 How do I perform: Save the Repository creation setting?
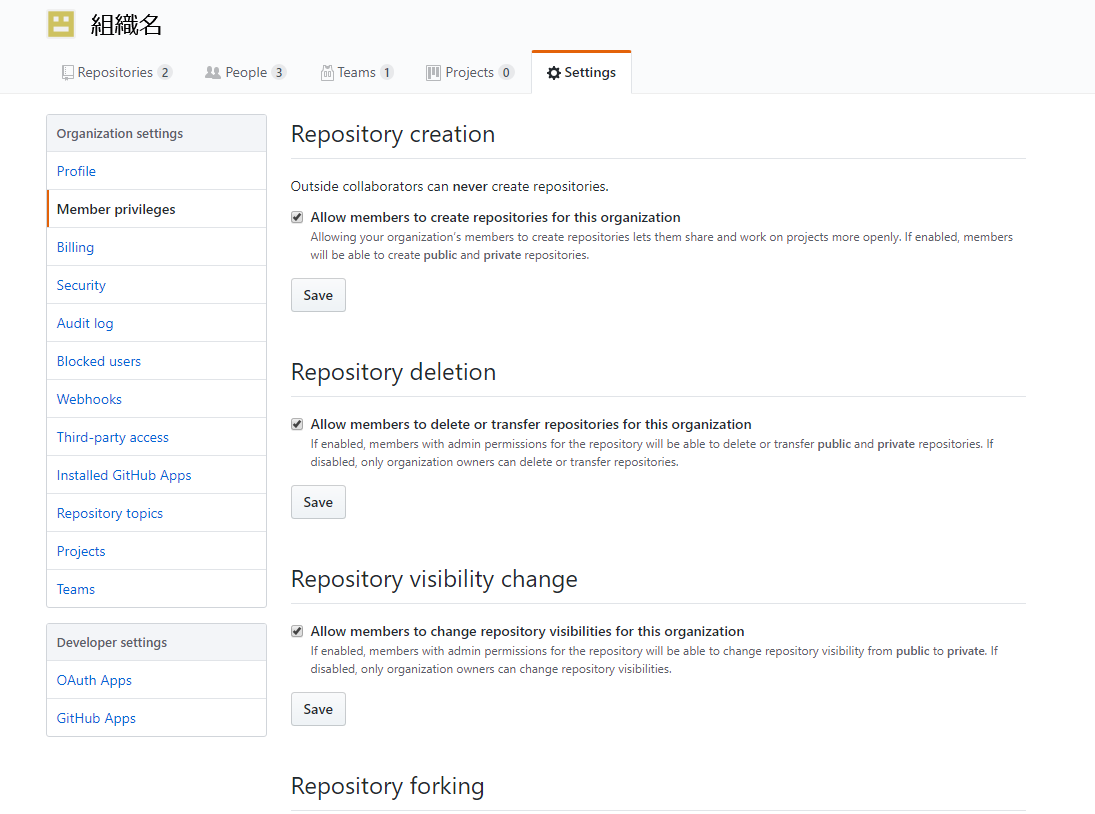coord(318,295)
